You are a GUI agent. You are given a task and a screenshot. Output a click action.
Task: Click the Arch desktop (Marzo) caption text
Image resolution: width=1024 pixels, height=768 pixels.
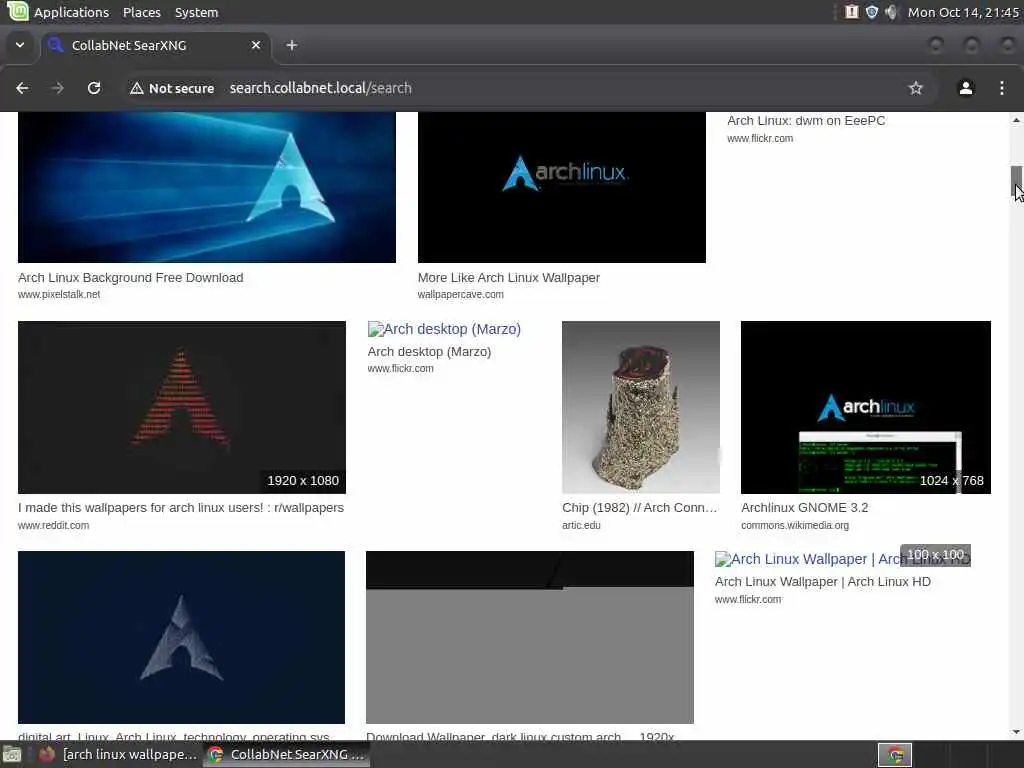click(x=429, y=351)
